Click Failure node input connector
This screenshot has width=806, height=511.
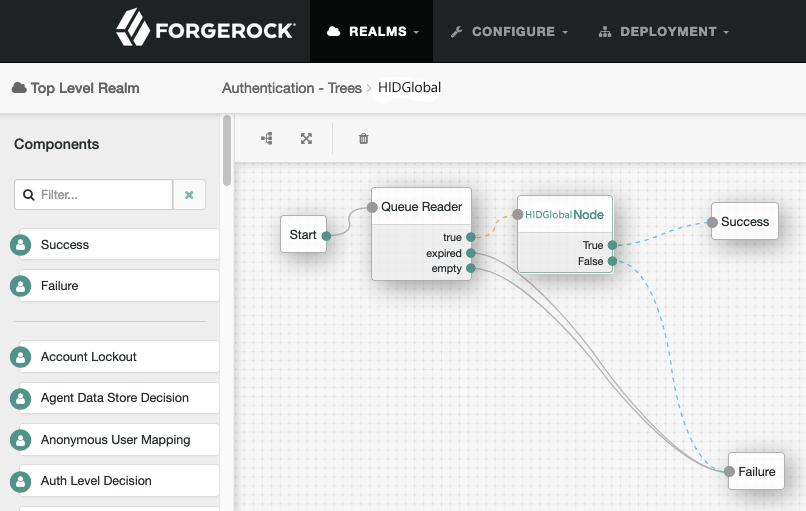click(729, 471)
